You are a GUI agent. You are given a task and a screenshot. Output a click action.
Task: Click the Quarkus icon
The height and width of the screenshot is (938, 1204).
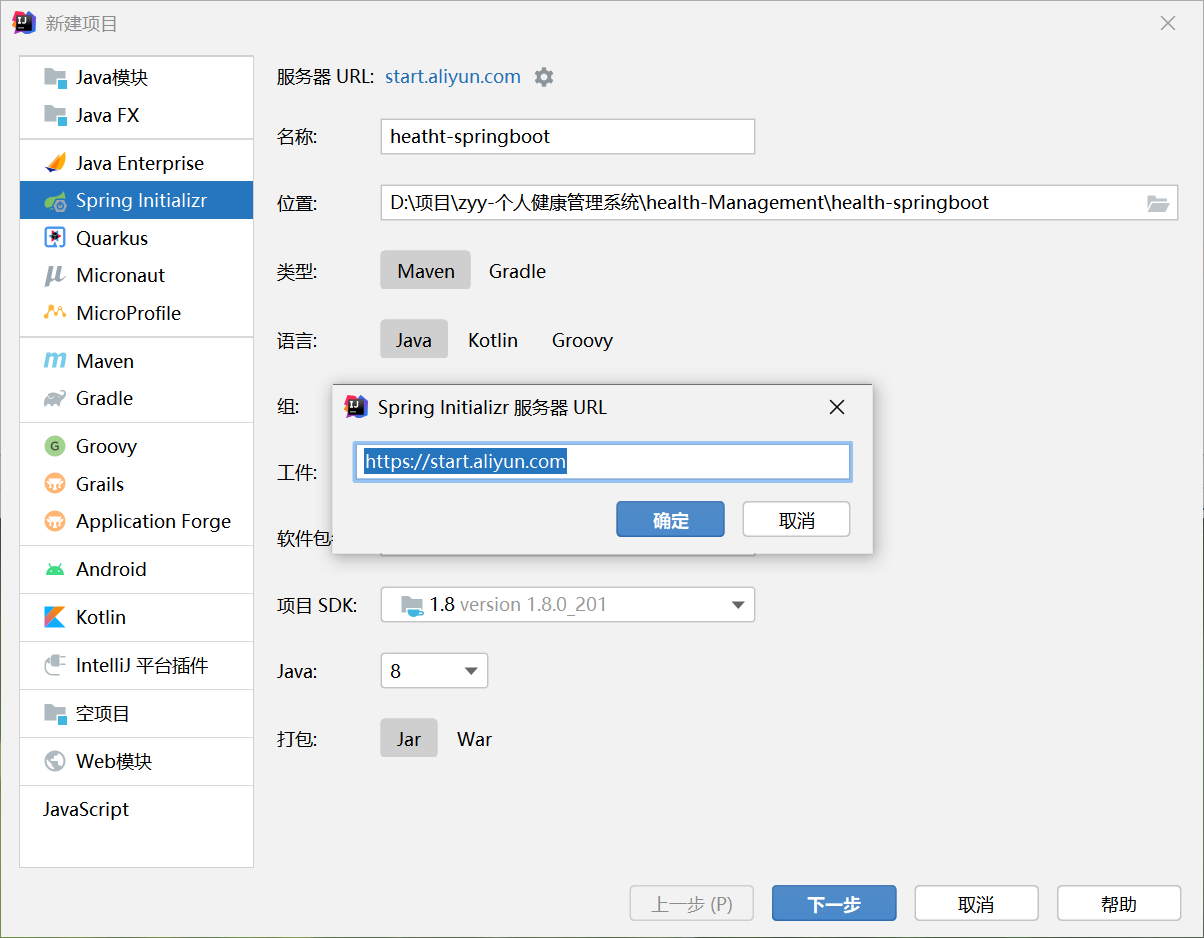pyautogui.click(x=55, y=238)
